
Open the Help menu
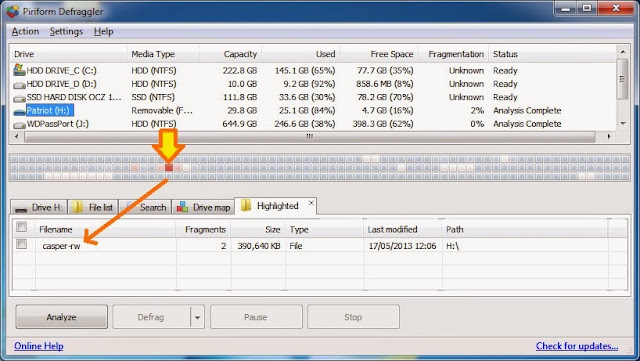[x=103, y=31]
